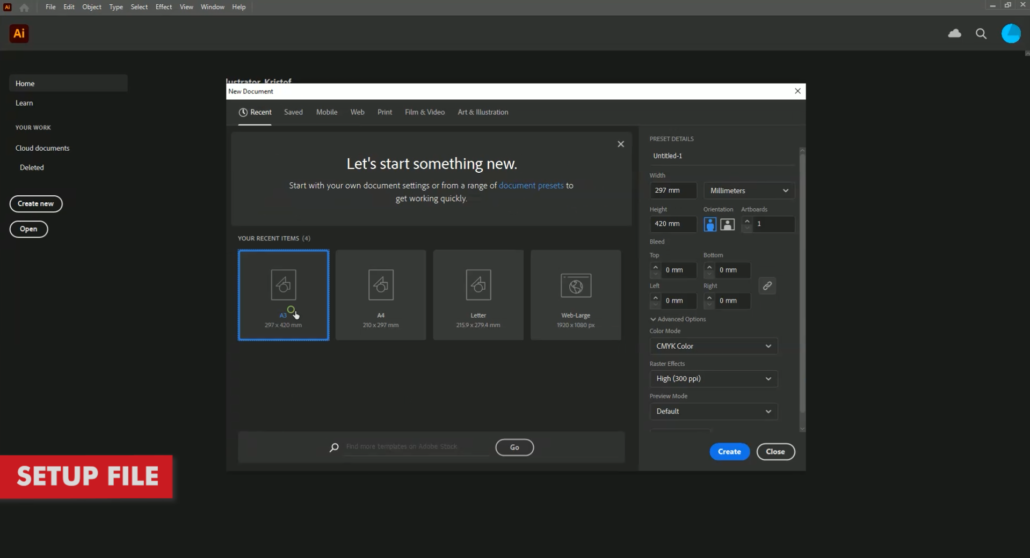Open the Raster Effects High (300 ppi) dropdown
Viewport: 1030px width, 558px height.
(x=713, y=379)
